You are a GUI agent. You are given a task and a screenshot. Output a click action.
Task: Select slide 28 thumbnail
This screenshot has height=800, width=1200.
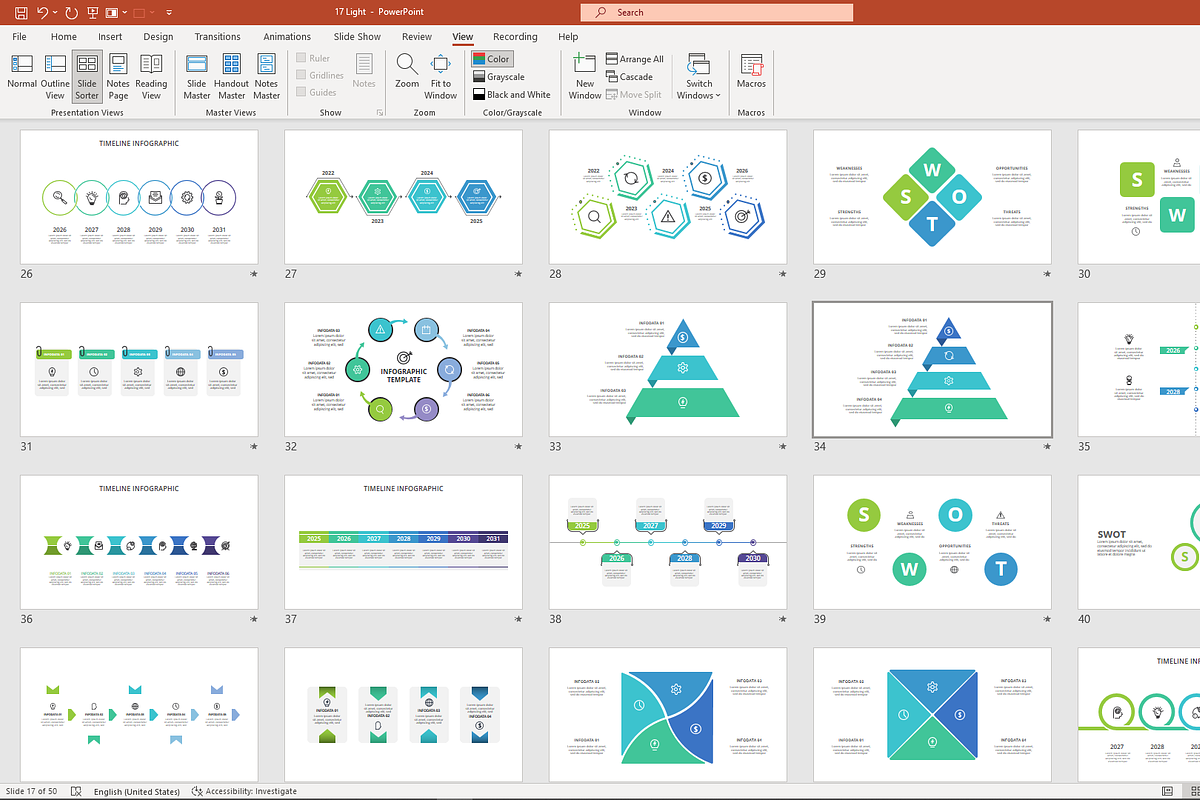click(x=667, y=197)
